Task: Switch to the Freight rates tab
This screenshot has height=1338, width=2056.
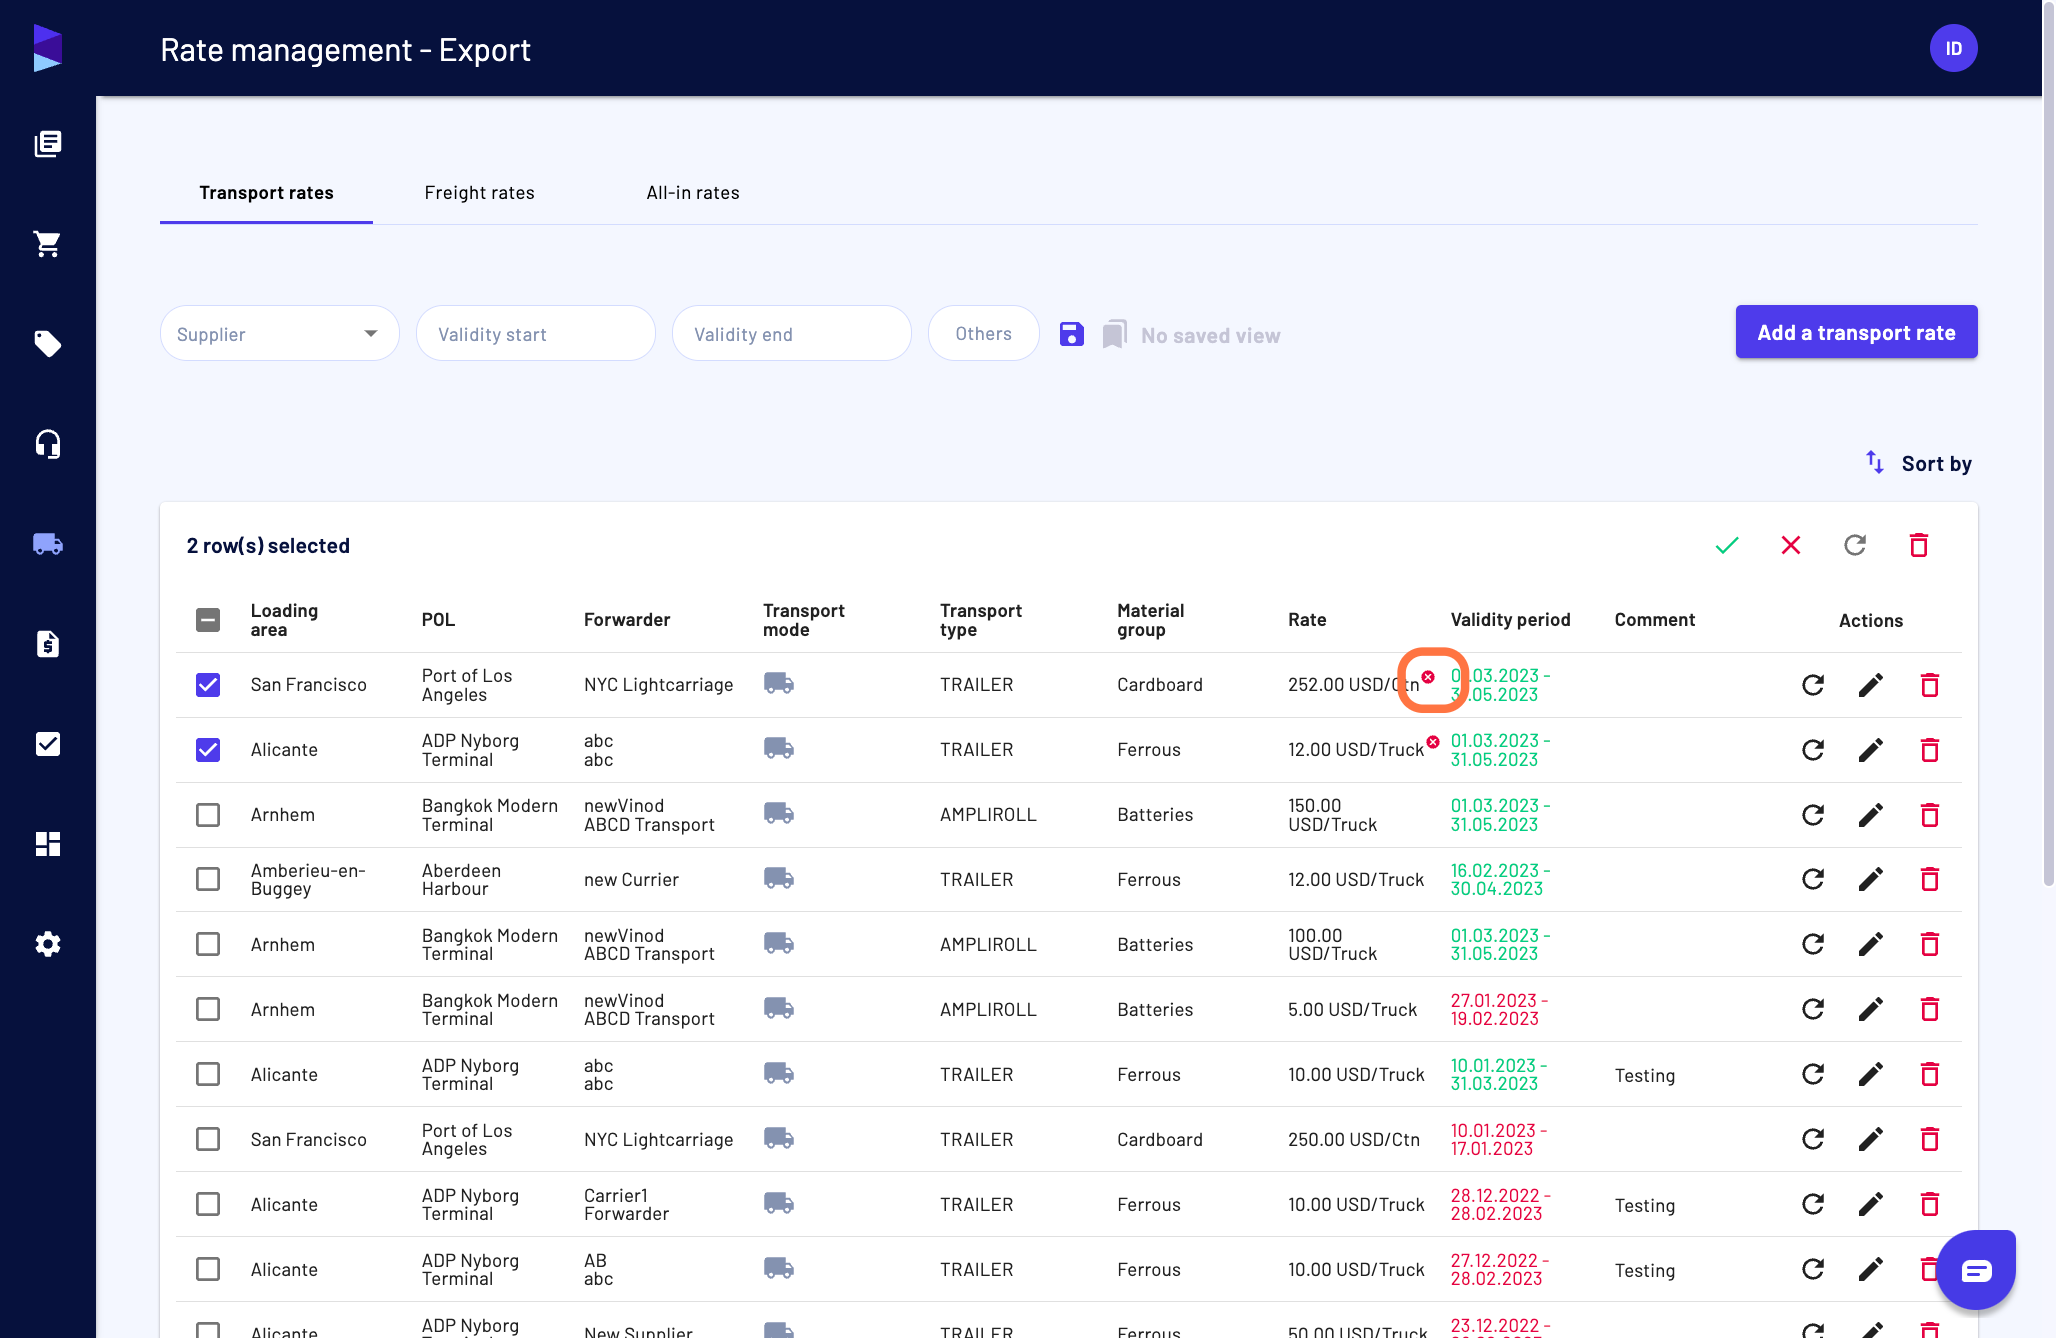Action: (479, 193)
